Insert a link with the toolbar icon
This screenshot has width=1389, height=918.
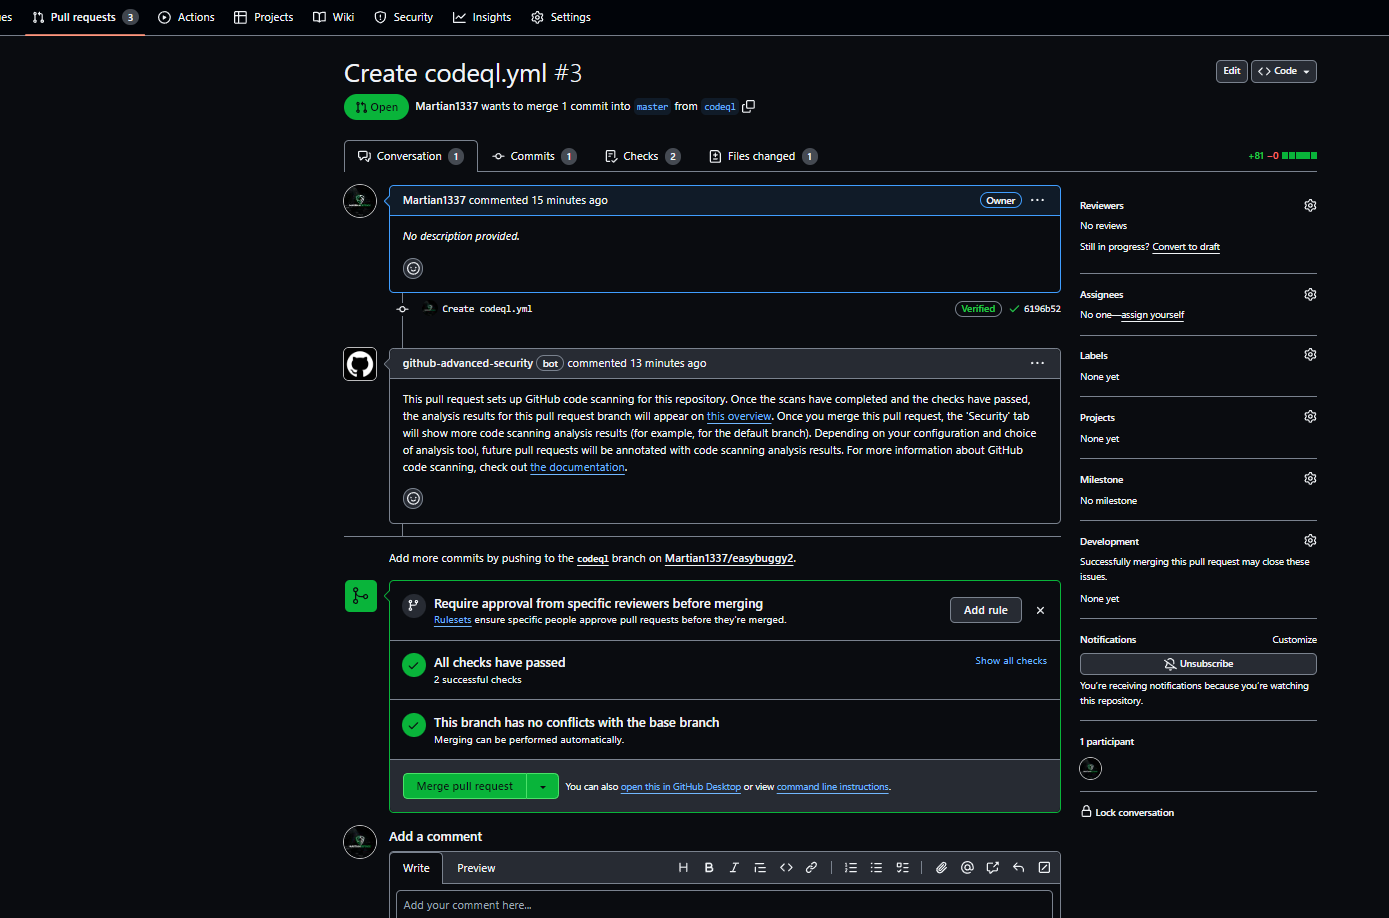pos(812,868)
